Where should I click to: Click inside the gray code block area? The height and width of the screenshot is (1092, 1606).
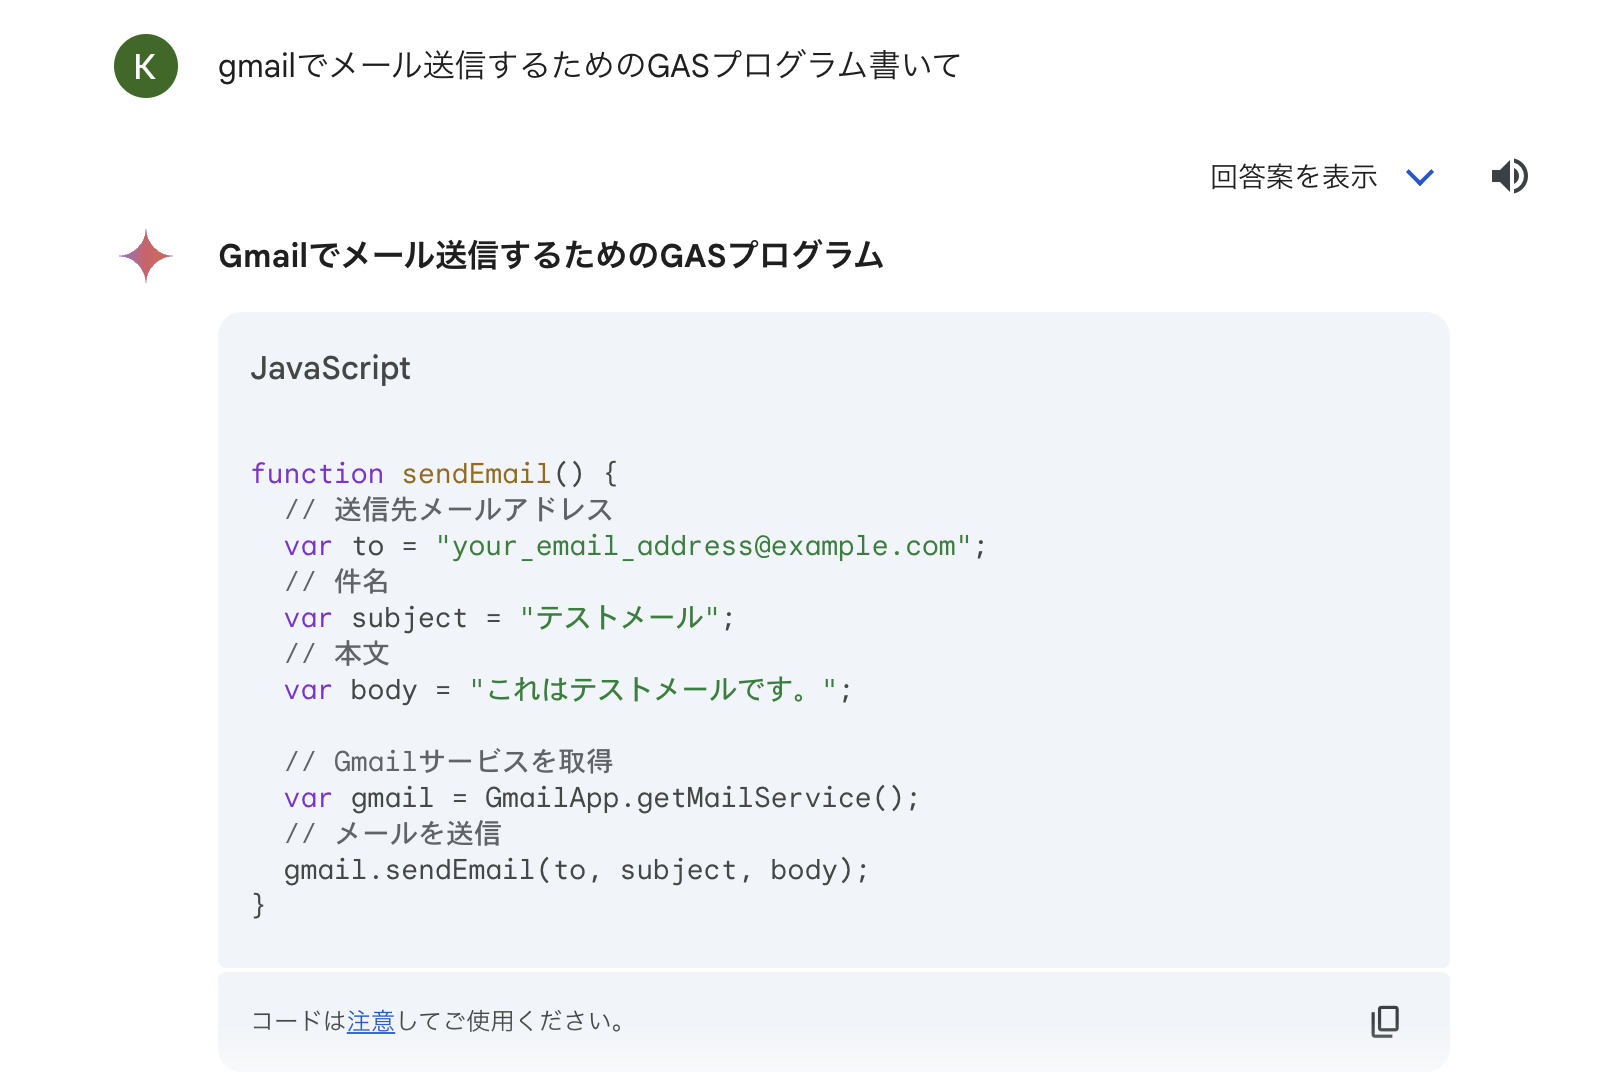[x=833, y=640]
